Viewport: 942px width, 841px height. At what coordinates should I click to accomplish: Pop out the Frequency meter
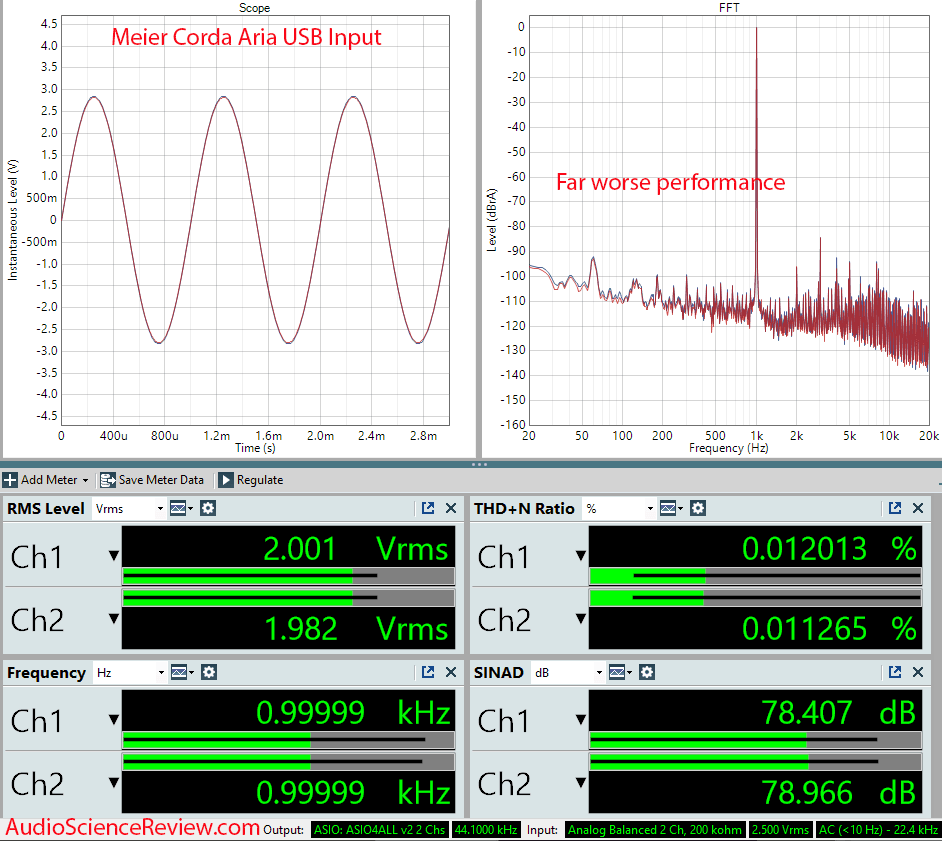428,672
